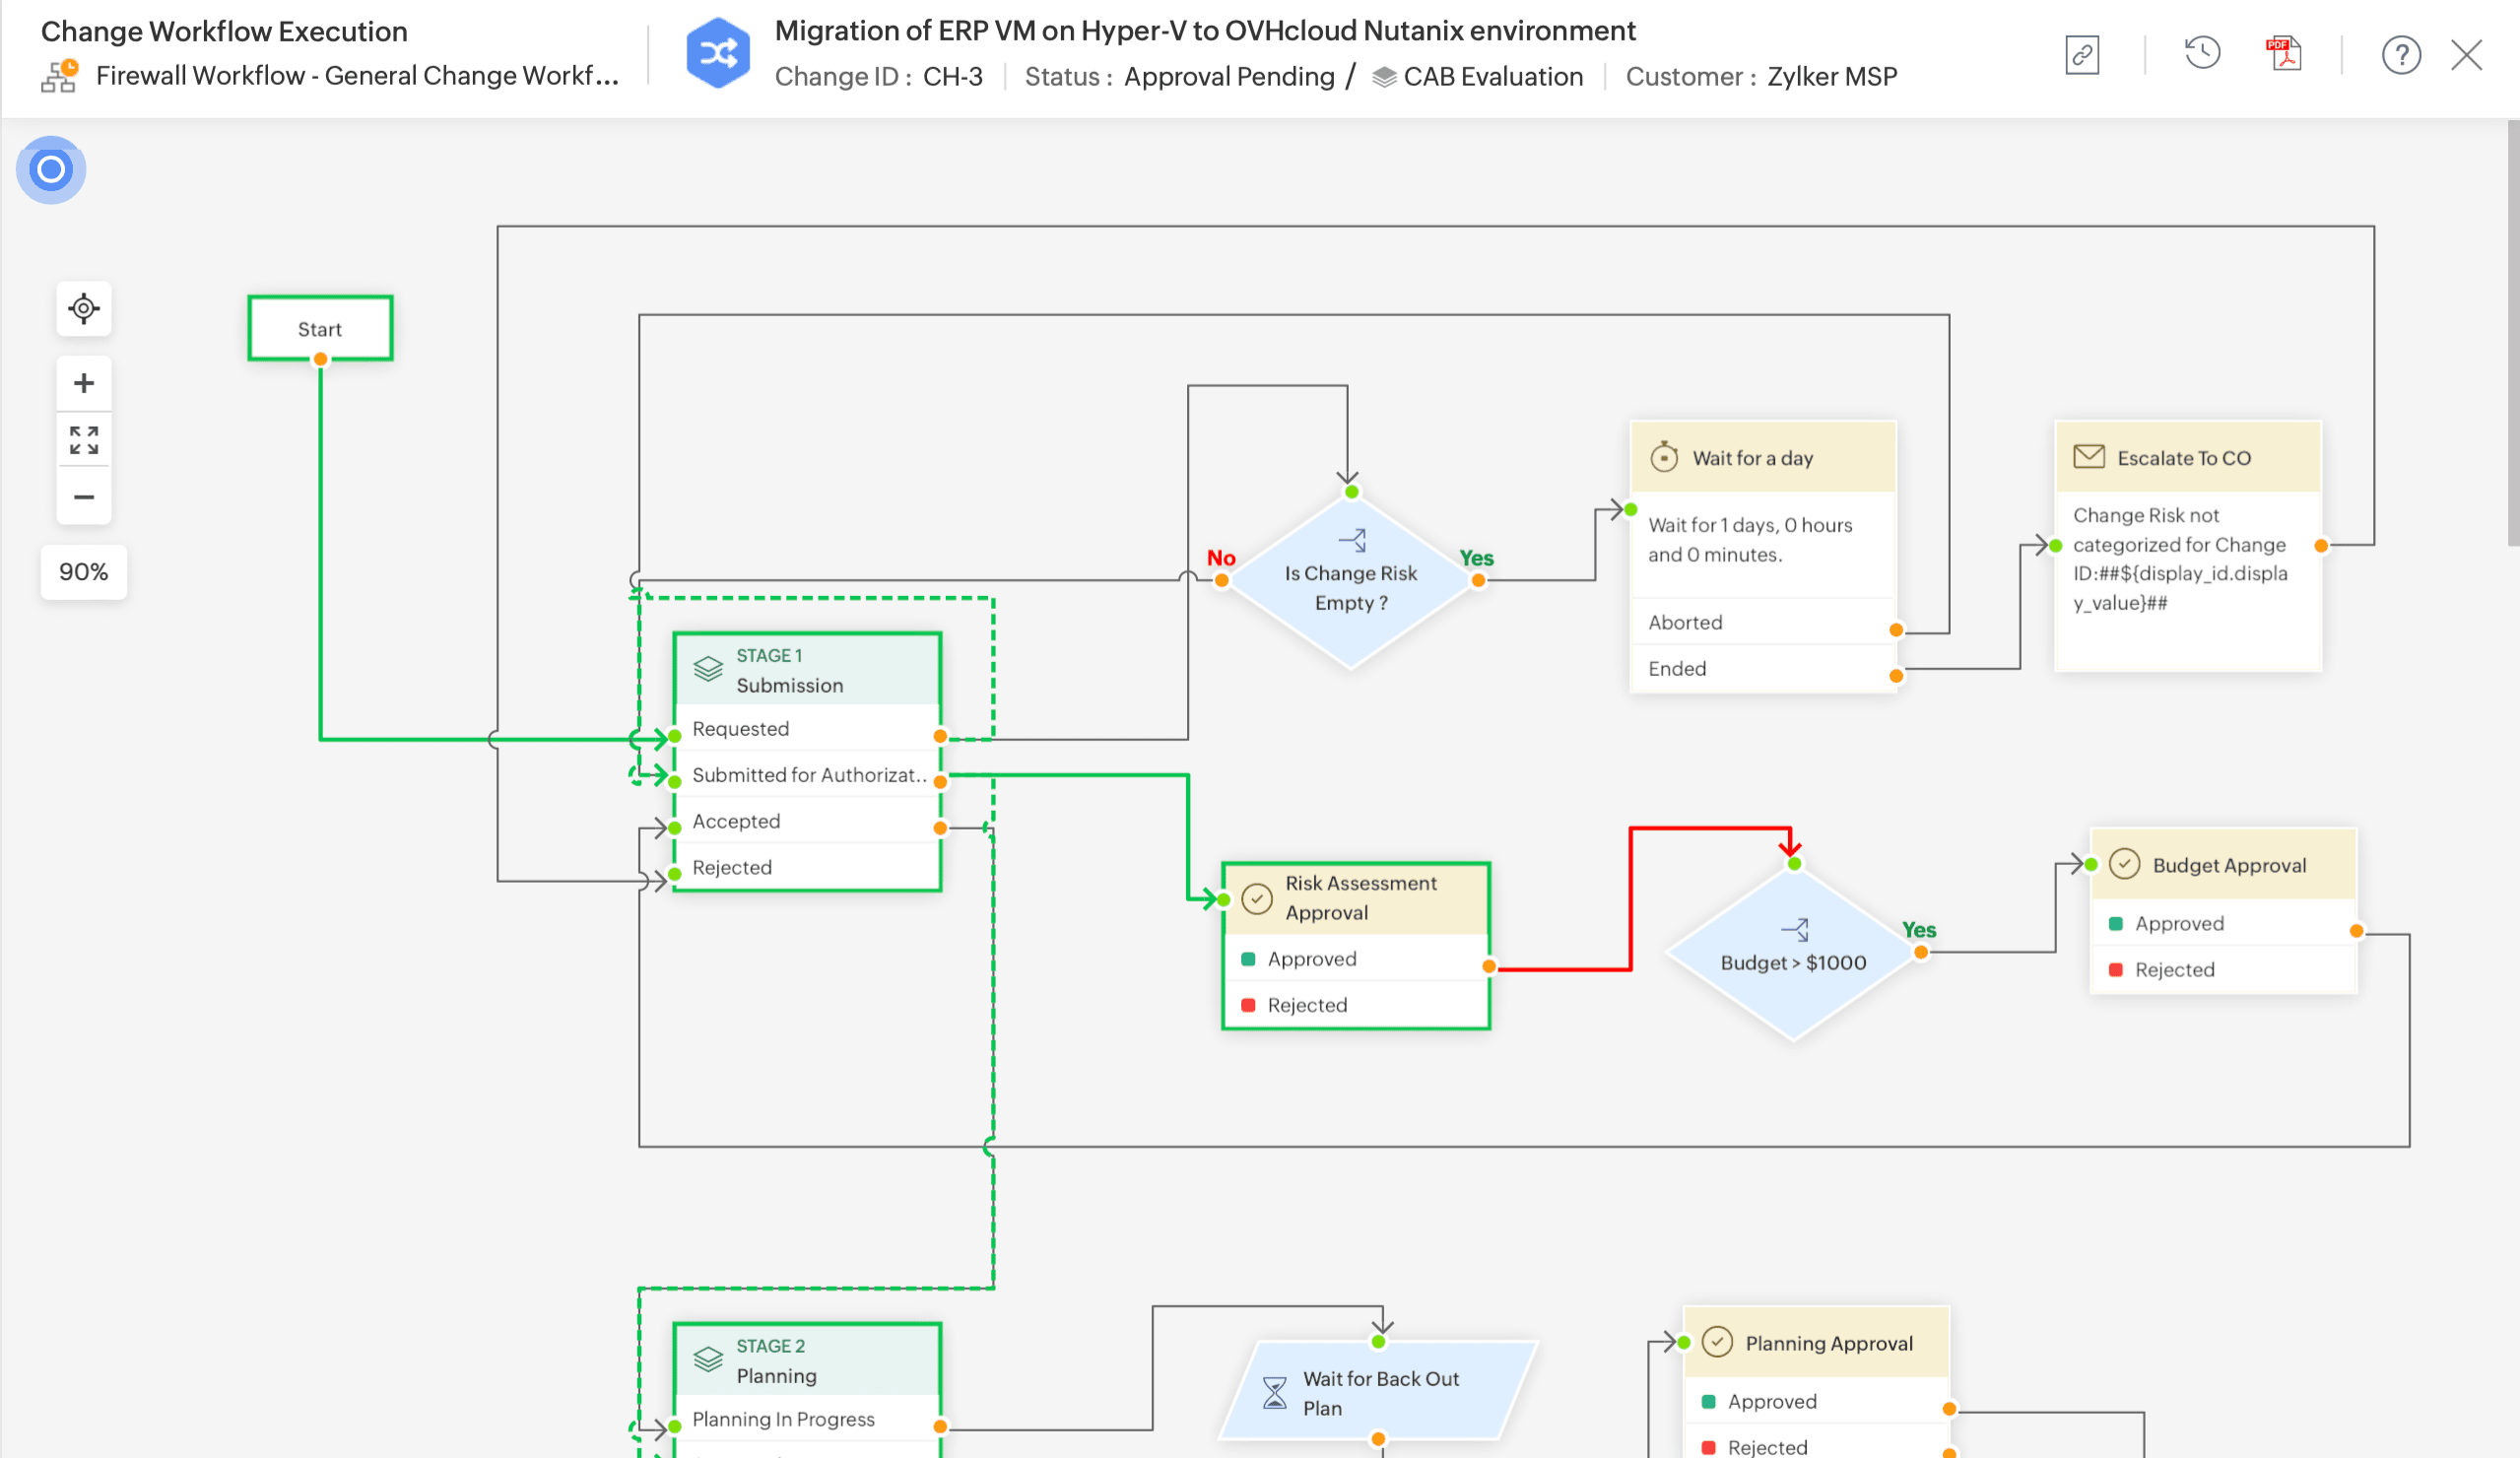Screen dimensions: 2520x1458
Task: Click fit-to-screen expand arrows icon
Action: 84,440
